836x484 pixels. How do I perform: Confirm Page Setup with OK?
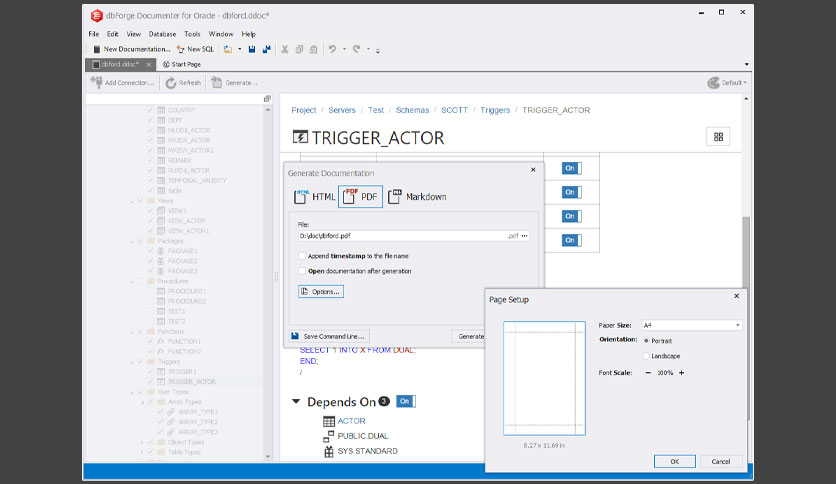point(674,462)
